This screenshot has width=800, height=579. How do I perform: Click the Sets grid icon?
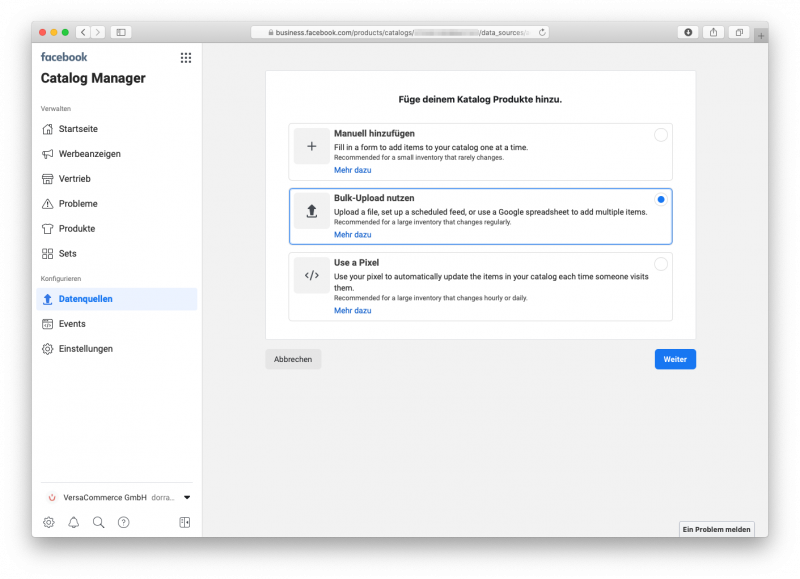(x=47, y=254)
